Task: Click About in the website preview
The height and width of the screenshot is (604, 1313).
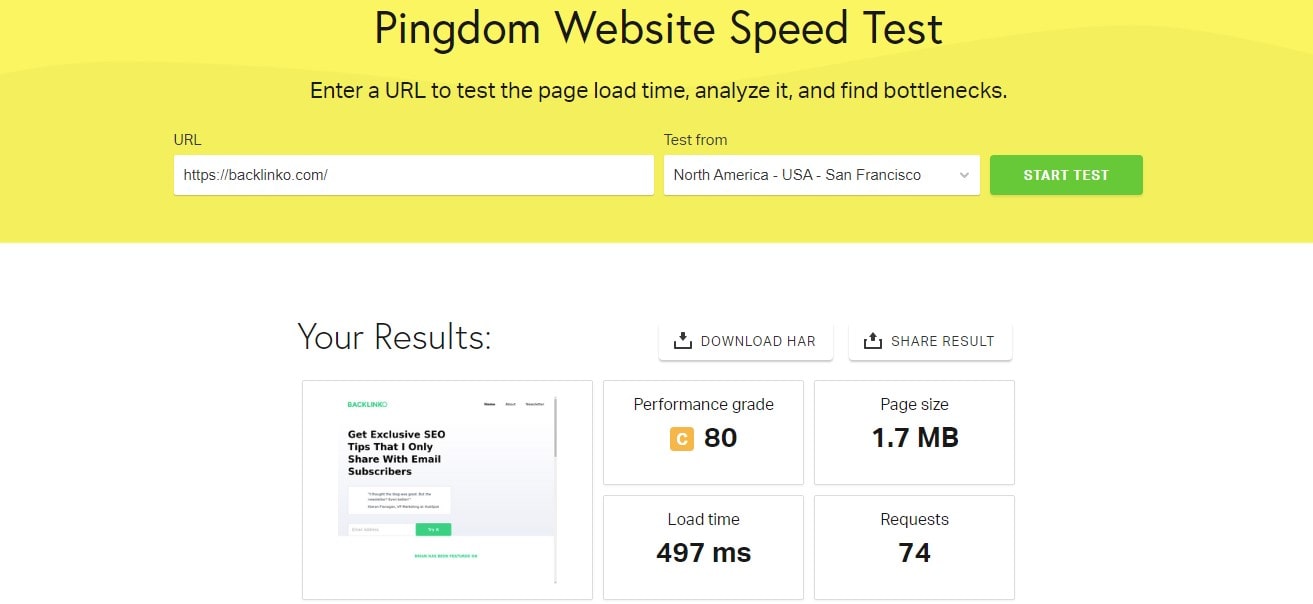Action: (x=510, y=404)
